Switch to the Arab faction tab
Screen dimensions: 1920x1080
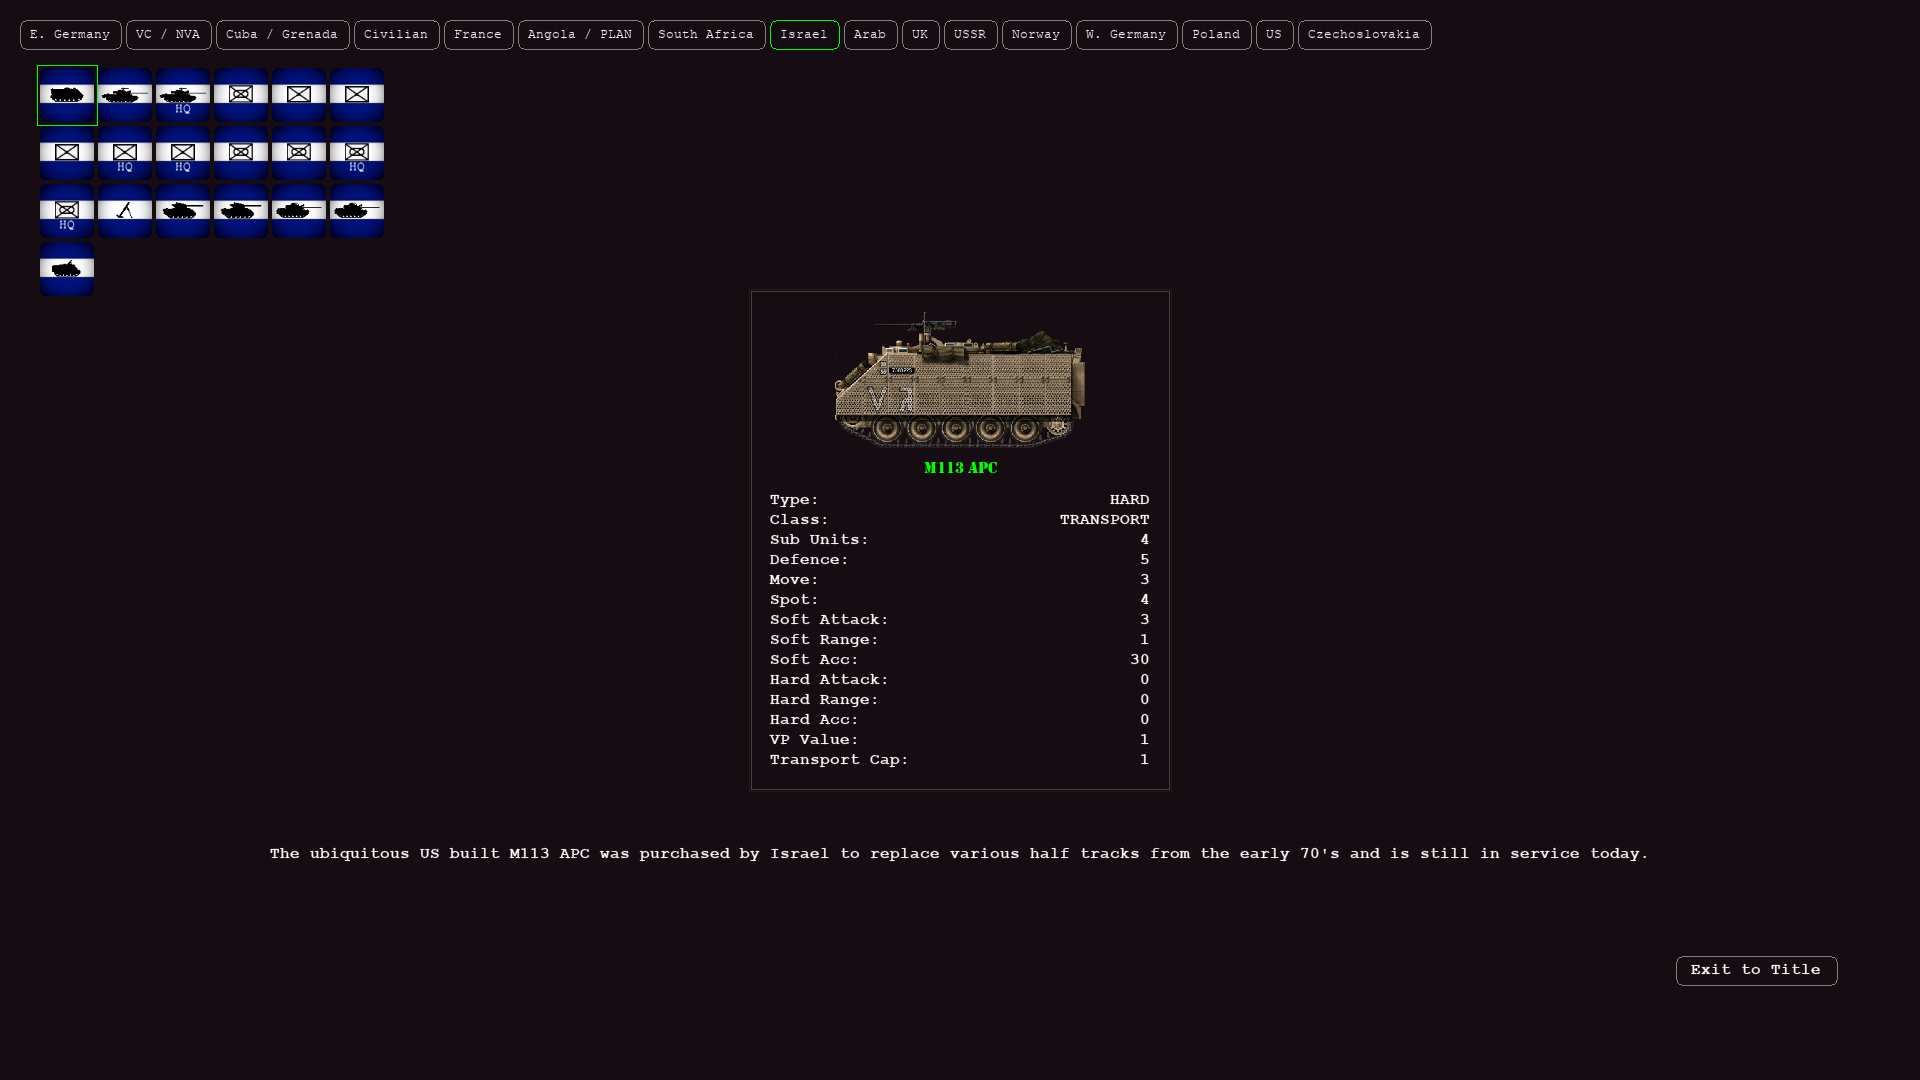click(870, 35)
